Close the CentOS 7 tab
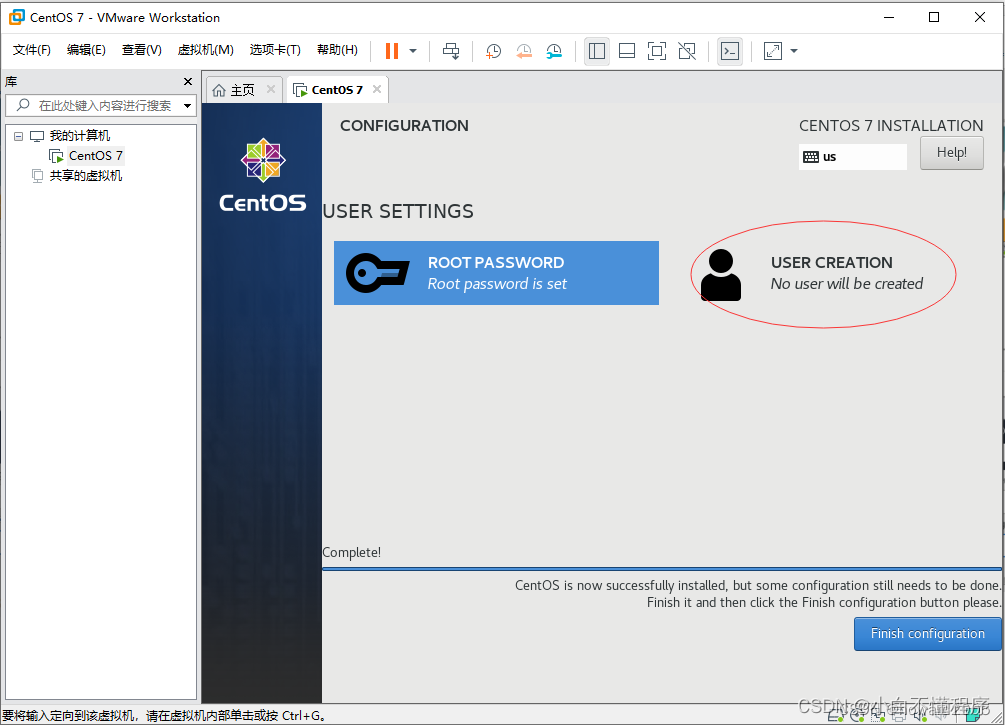The height and width of the screenshot is (725, 1005). click(377, 89)
